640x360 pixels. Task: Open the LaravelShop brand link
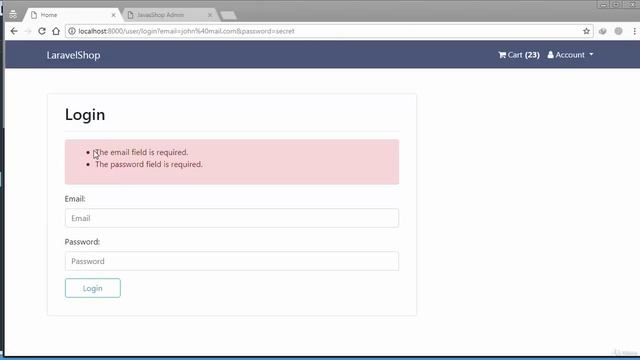(73, 55)
